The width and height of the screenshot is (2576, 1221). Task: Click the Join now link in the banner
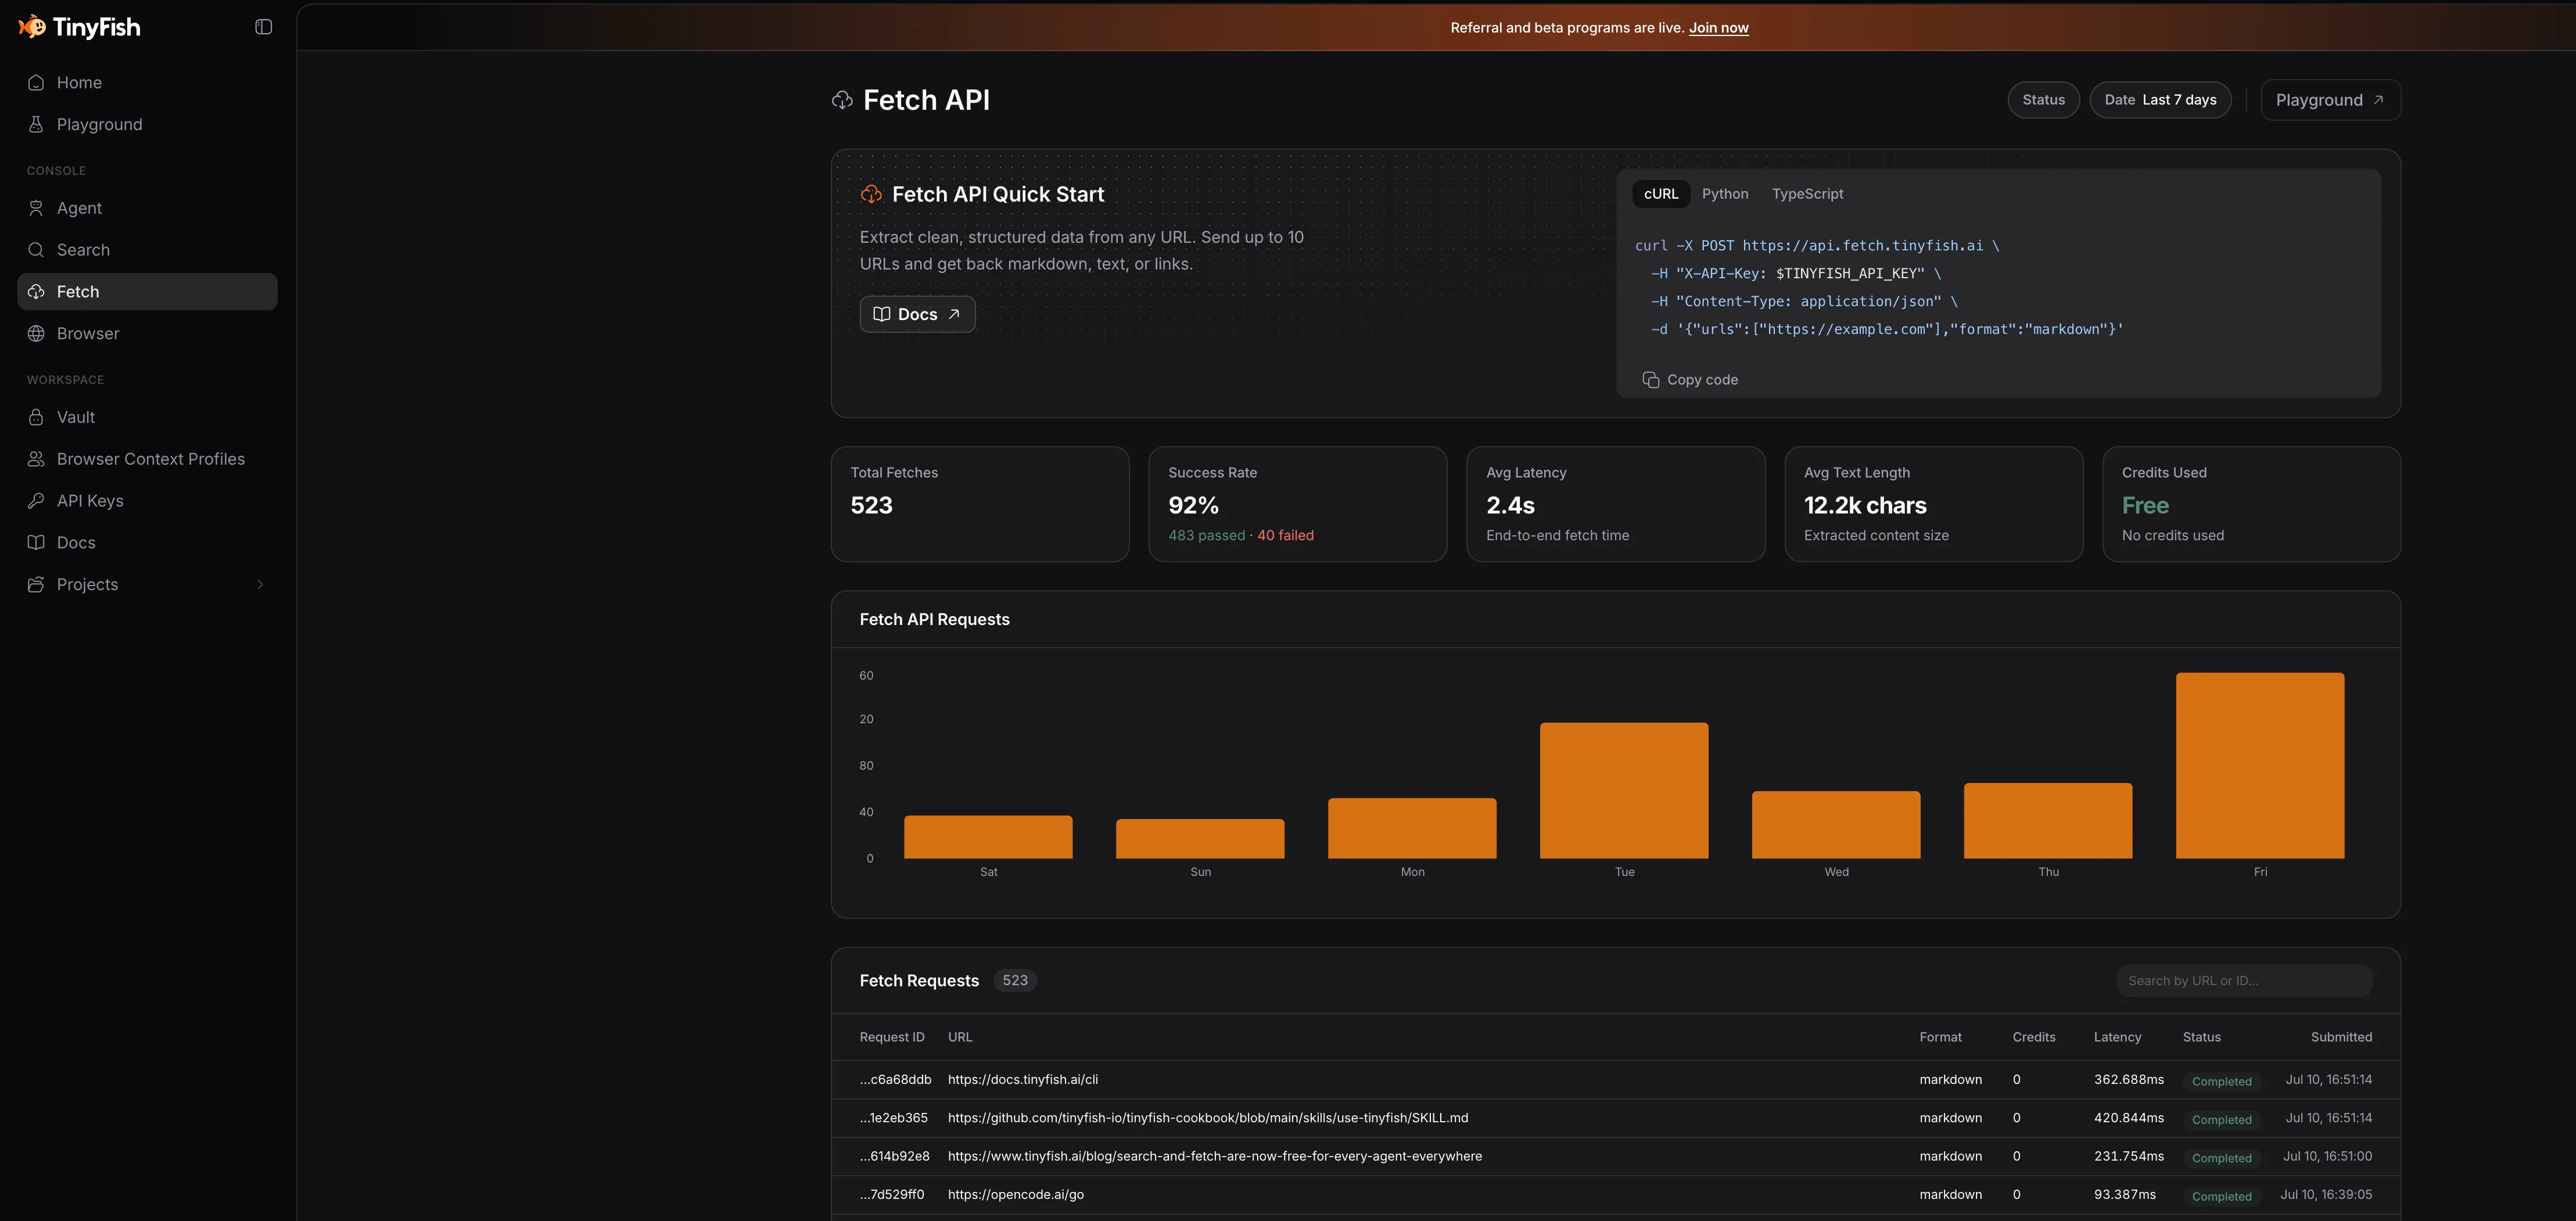(1718, 28)
